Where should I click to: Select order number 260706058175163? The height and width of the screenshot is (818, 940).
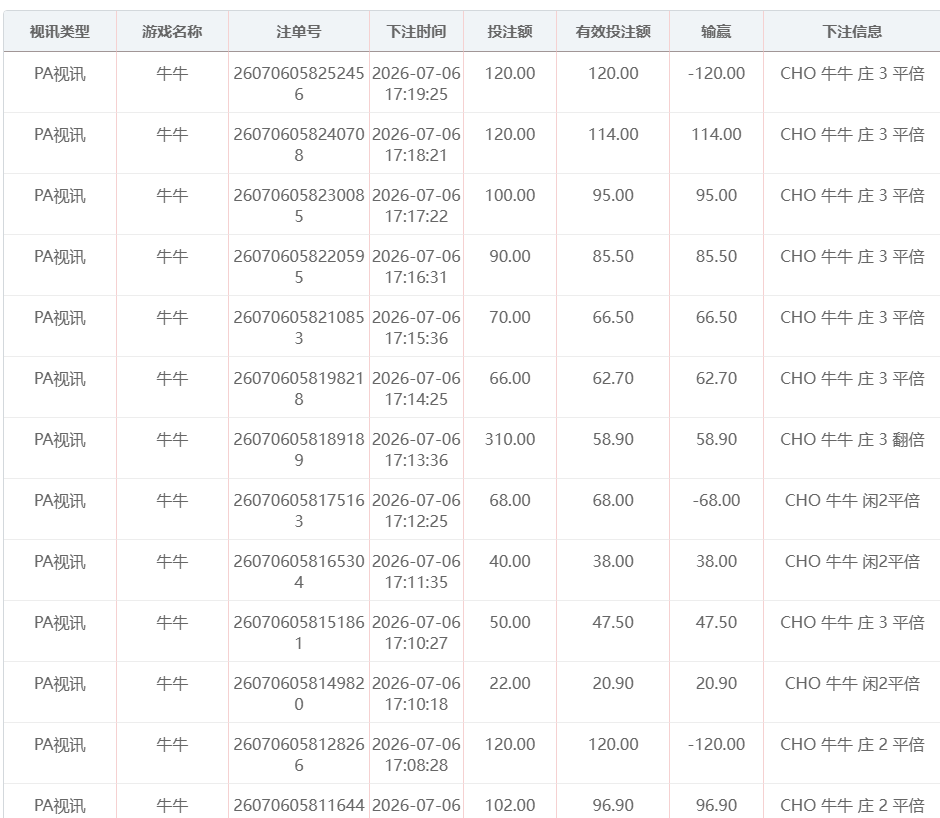coord(299,510)
